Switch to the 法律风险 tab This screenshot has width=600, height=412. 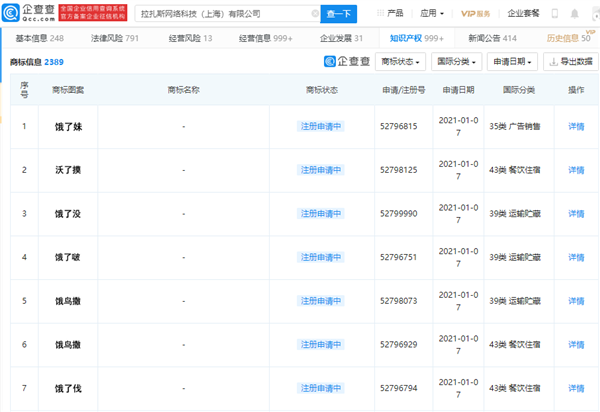114,38
